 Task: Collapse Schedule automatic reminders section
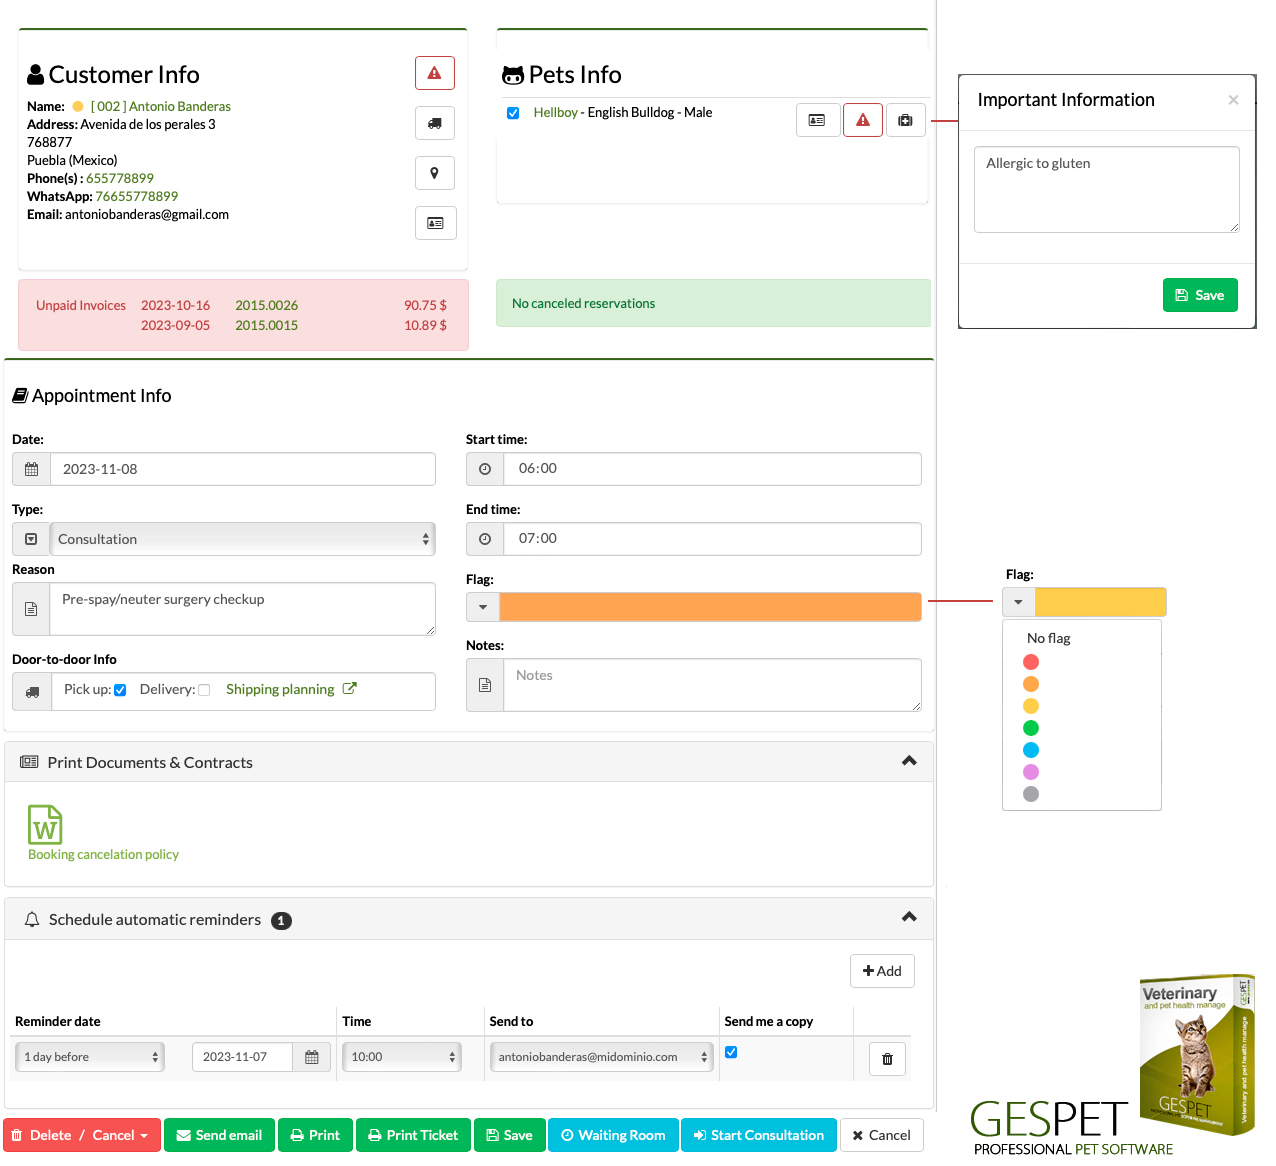coord(909,917)
